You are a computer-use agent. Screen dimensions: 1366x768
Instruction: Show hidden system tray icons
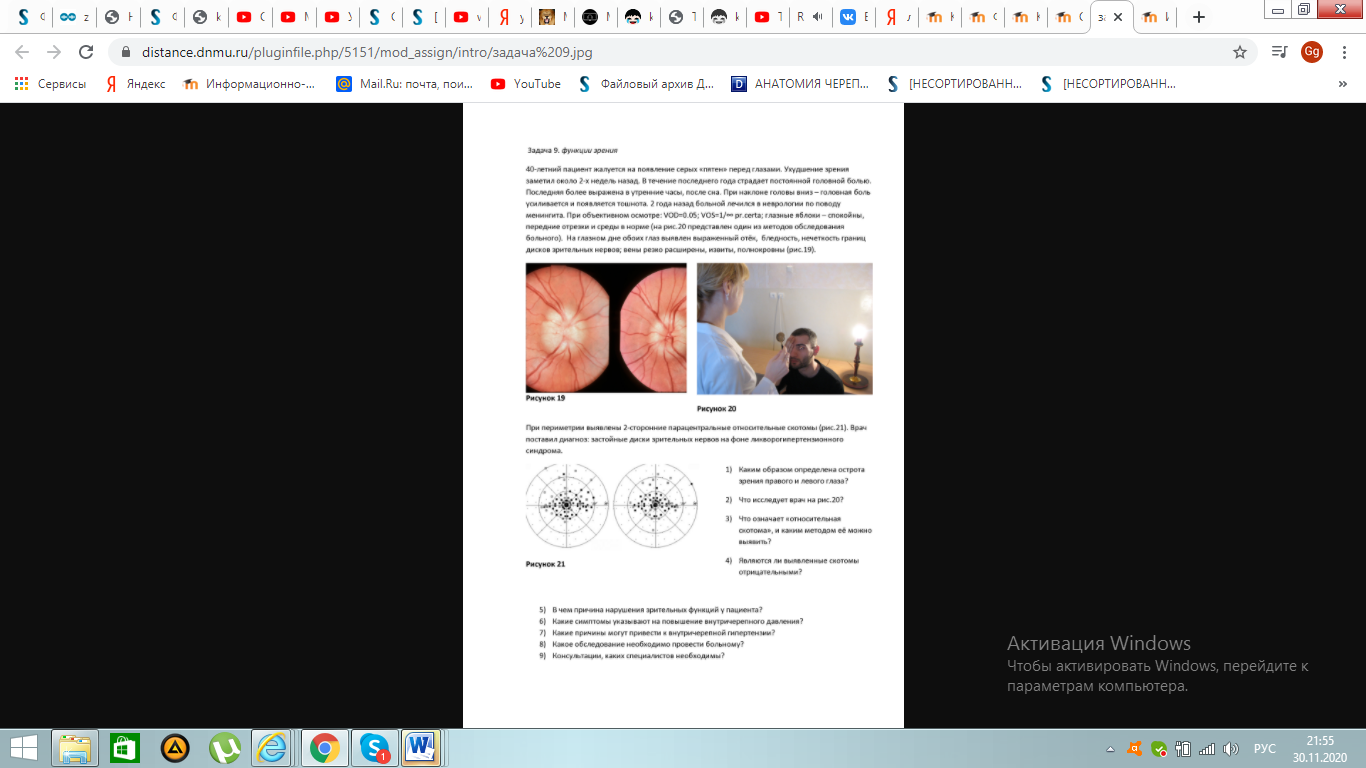coord(1110,748)
